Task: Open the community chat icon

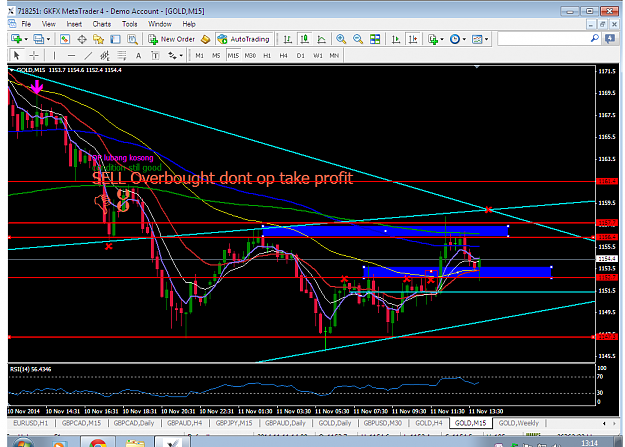Action: tap(610, 39)
